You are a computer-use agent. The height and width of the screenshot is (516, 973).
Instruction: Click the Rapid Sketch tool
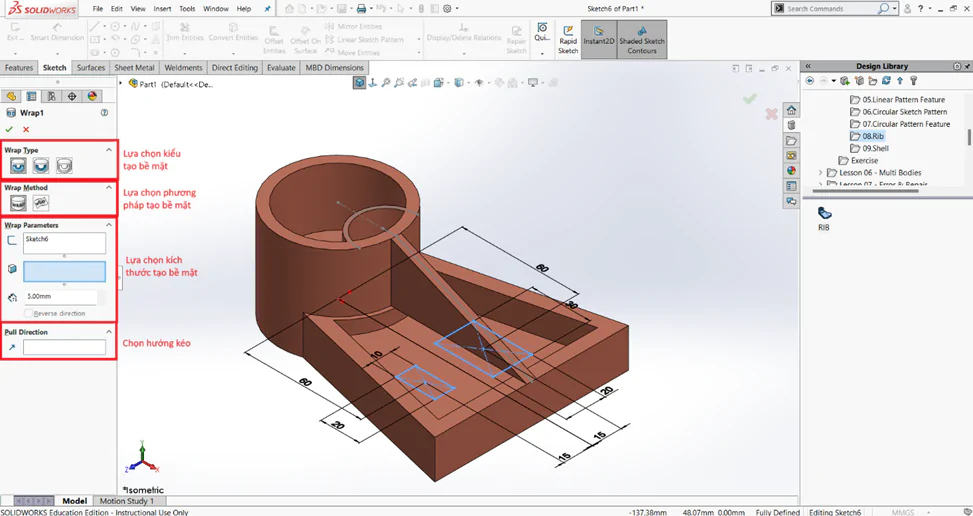[568, 39]
